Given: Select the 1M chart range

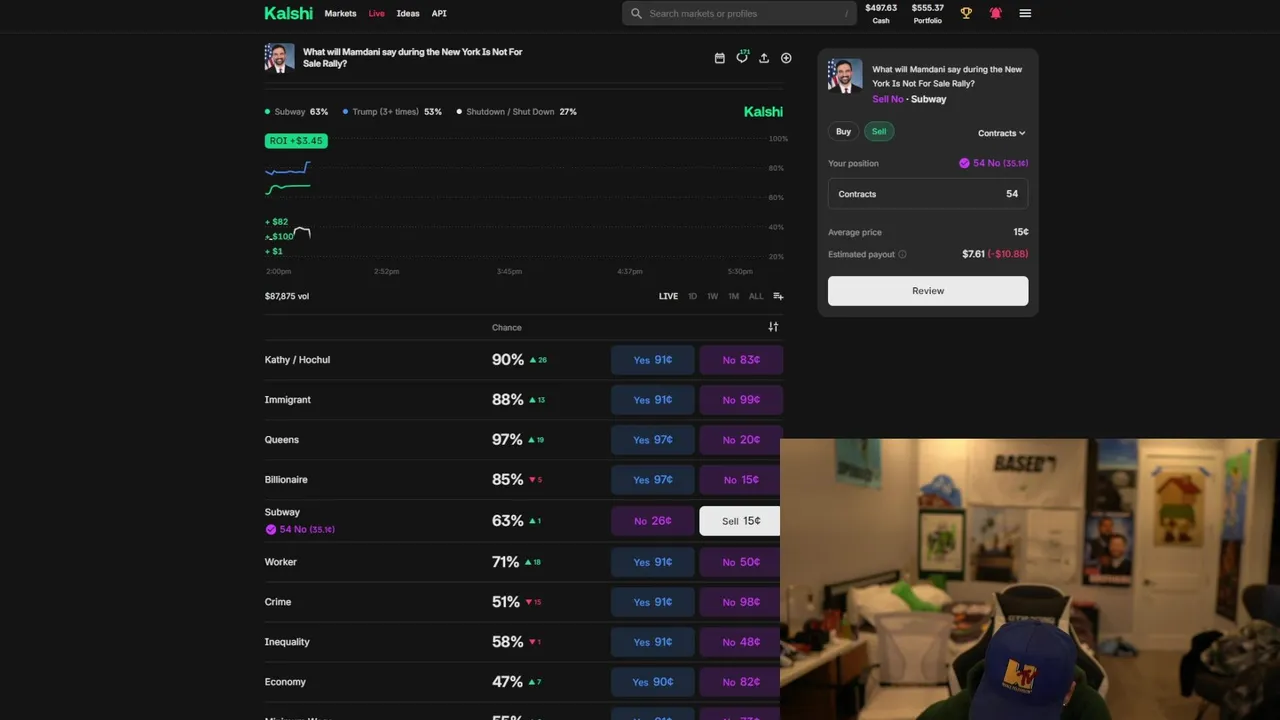Looking at the screenshot, I should (x=733, y=296).
